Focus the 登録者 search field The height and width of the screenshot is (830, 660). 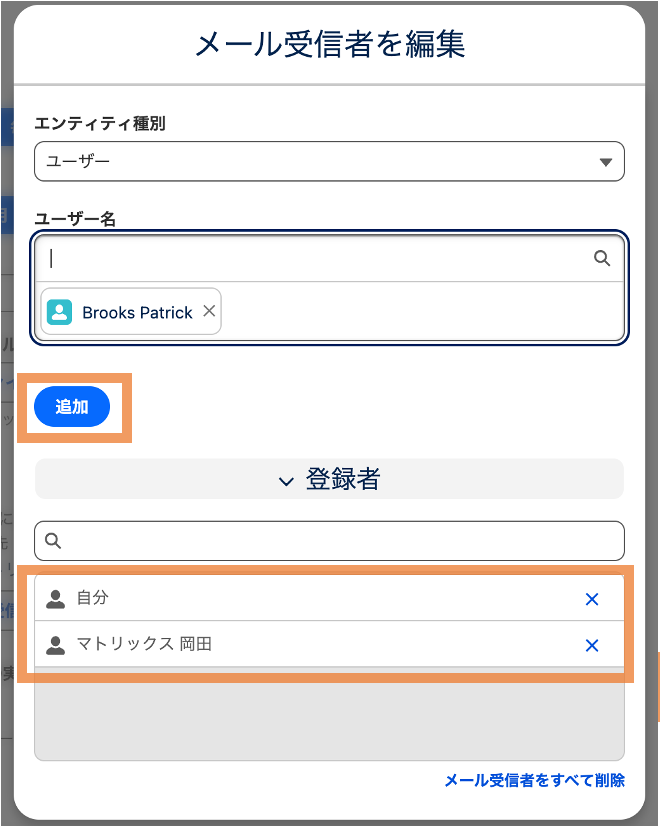coord(329,540)
